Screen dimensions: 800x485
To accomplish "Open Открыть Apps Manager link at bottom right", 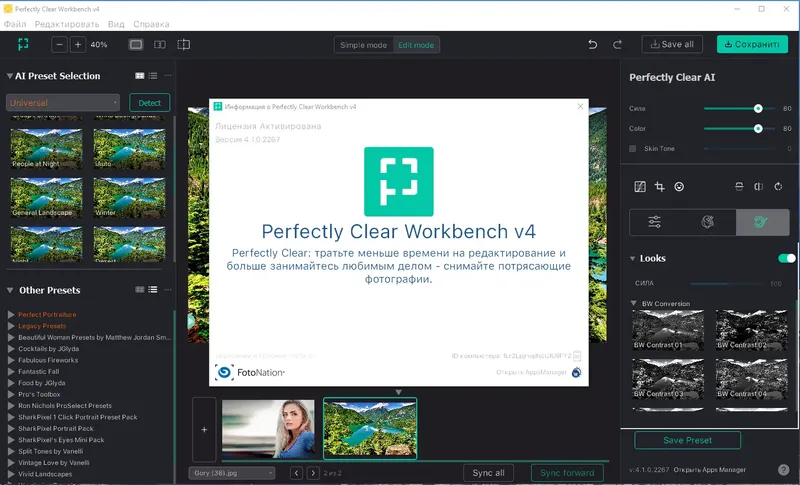I will point(710,470).
